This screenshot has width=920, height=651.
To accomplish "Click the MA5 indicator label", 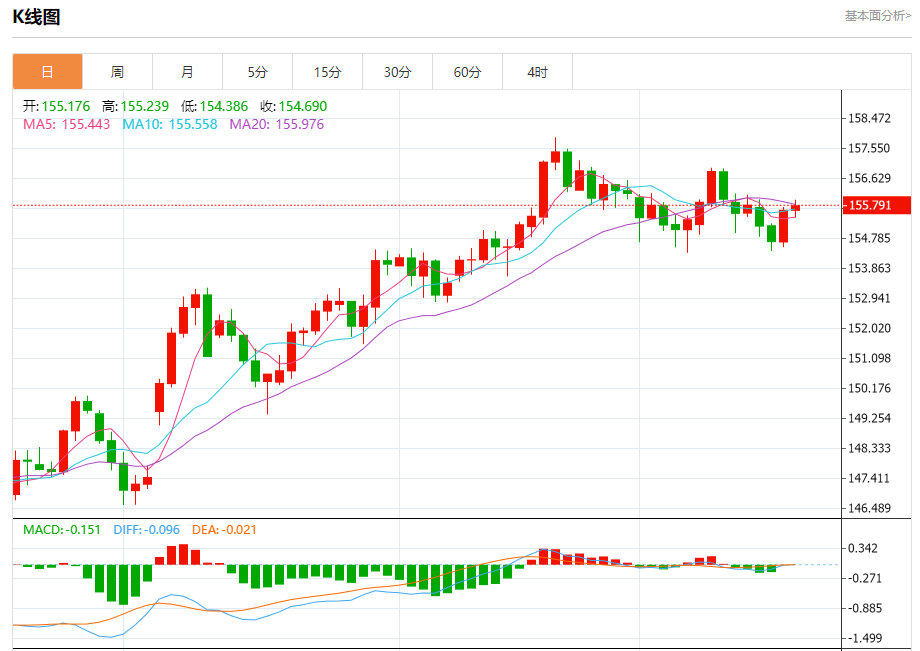I will pos(66,124).
